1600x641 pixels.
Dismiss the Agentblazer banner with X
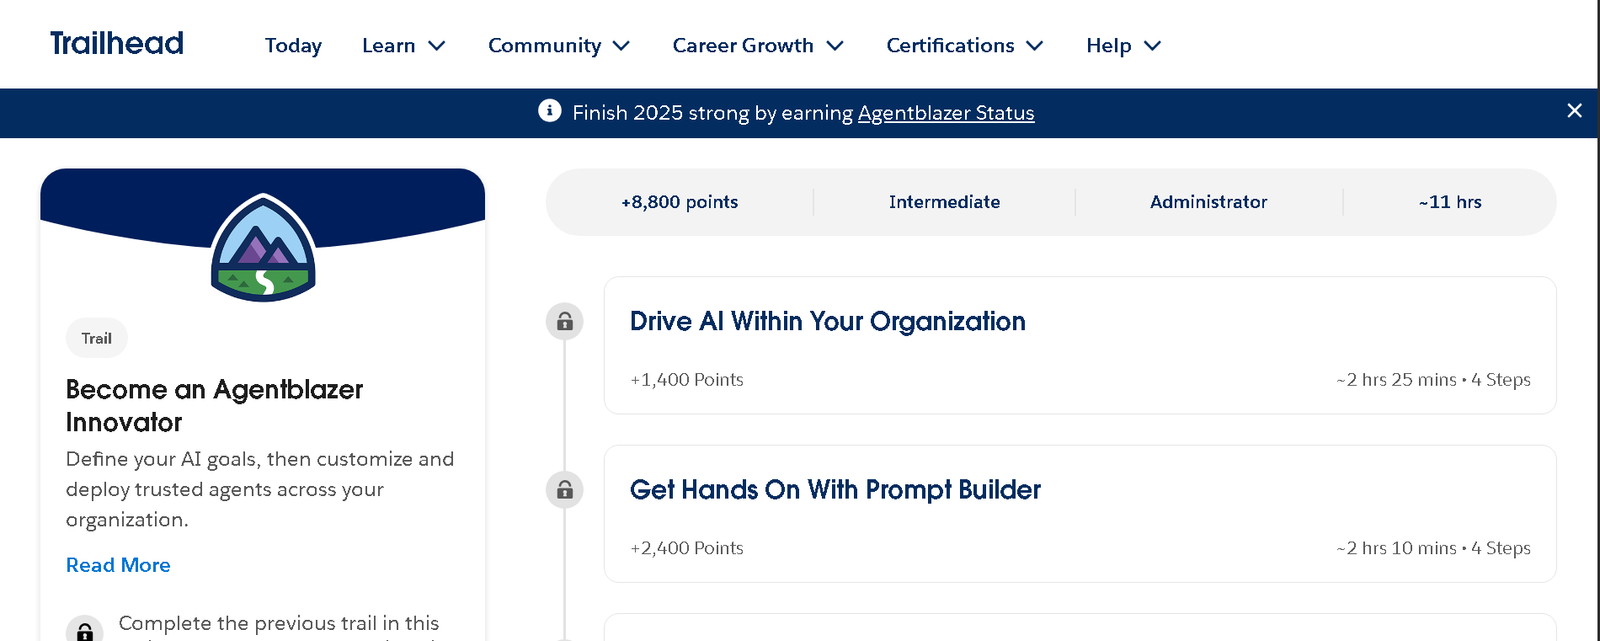pyautogui.click(x=1574, y=111)
